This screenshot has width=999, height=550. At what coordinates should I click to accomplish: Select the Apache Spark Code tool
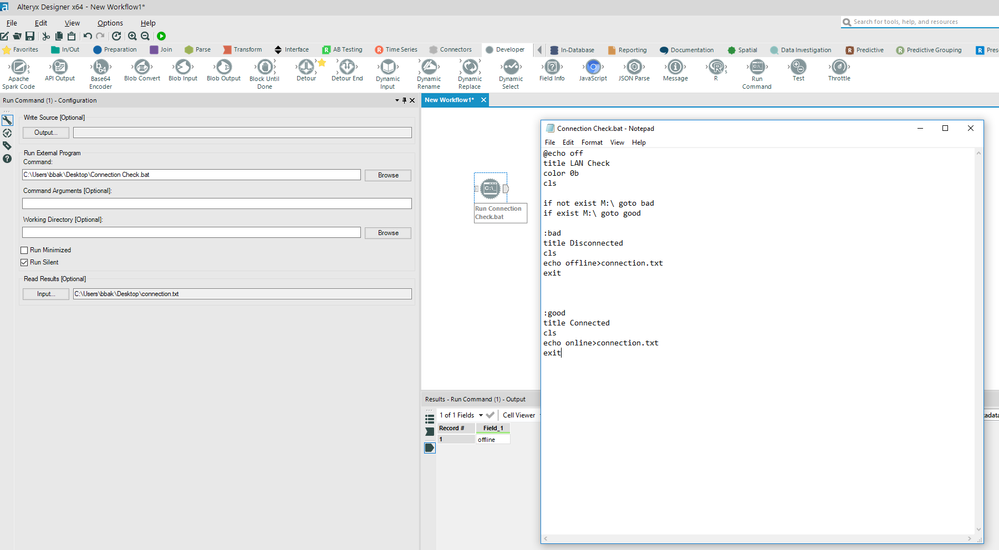pyautogui.click(x=18, y=74)
